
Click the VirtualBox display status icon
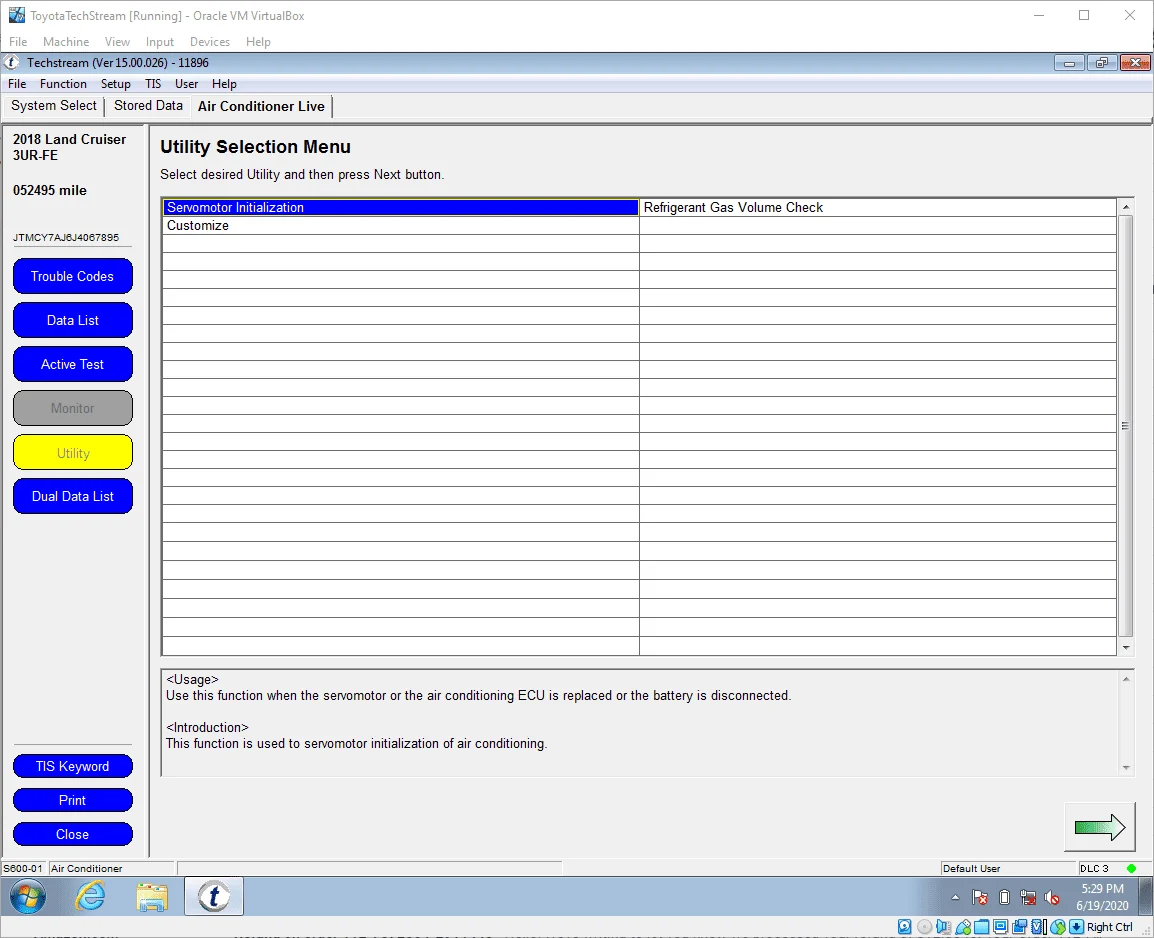(1000, 927)
